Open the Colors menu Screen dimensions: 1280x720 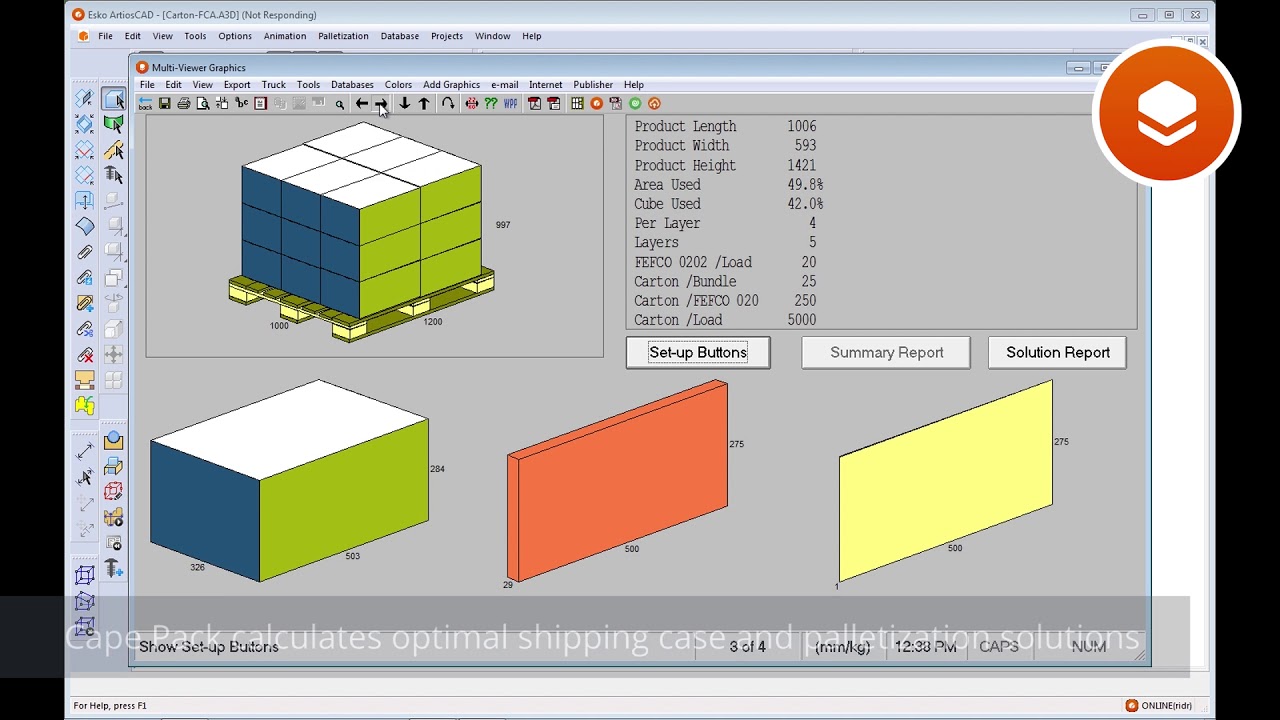398,85
